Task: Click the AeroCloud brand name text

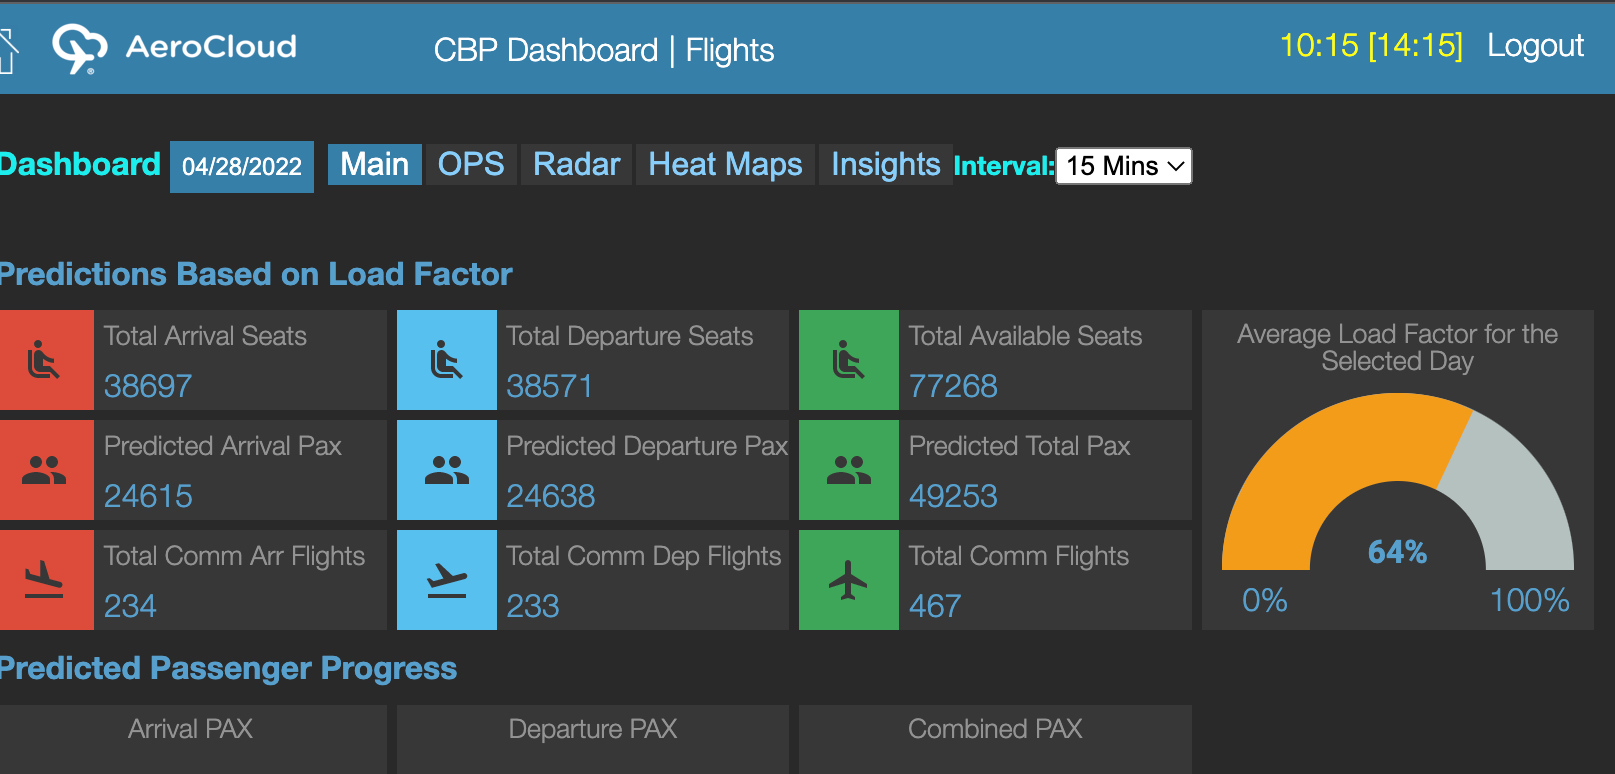Action: point(211,47)
